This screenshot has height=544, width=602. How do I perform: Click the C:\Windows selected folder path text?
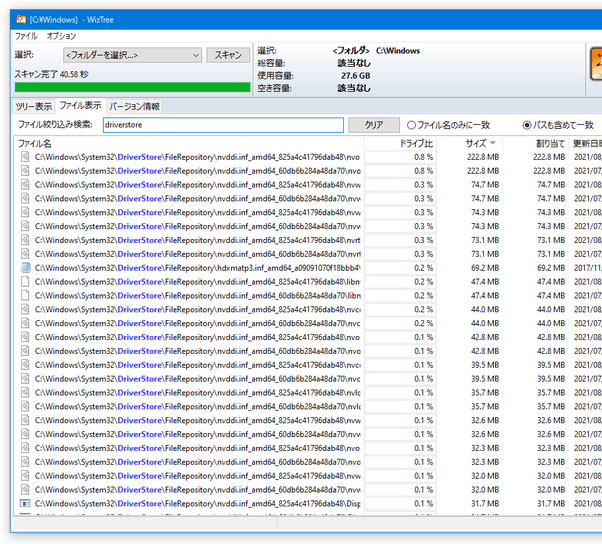point(398,51)
